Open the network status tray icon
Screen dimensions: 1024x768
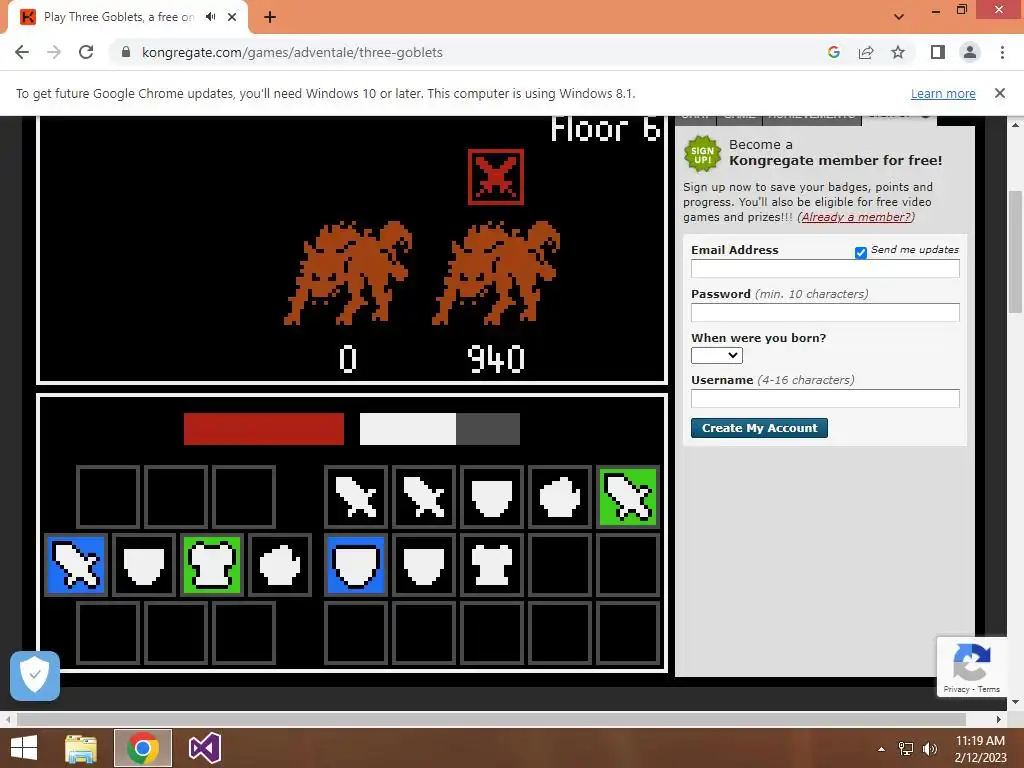(906, 749)
